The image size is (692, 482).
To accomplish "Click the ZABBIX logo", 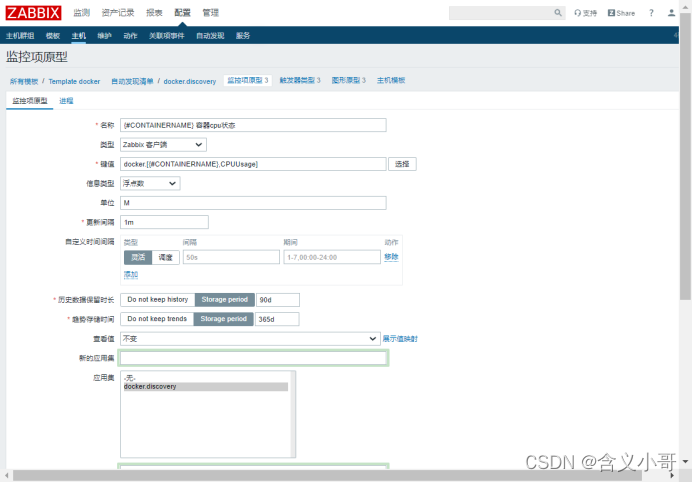I will click(34, 13).
